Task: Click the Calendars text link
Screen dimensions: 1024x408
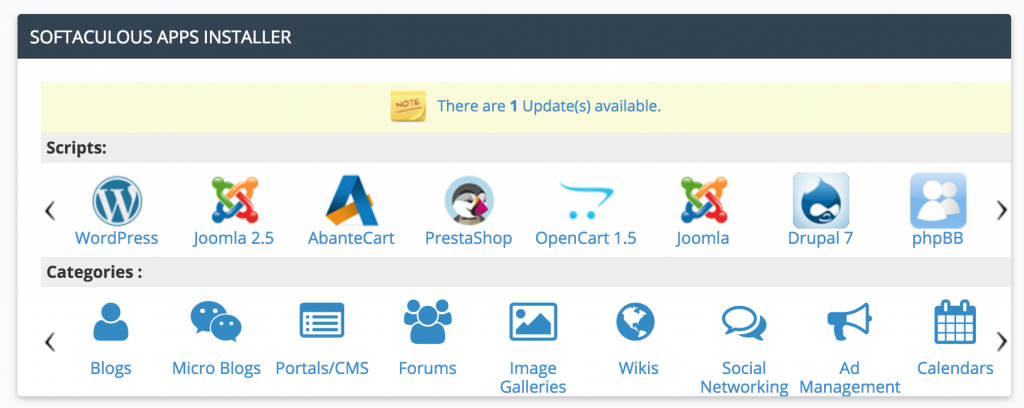Action: tap(955, 368)
